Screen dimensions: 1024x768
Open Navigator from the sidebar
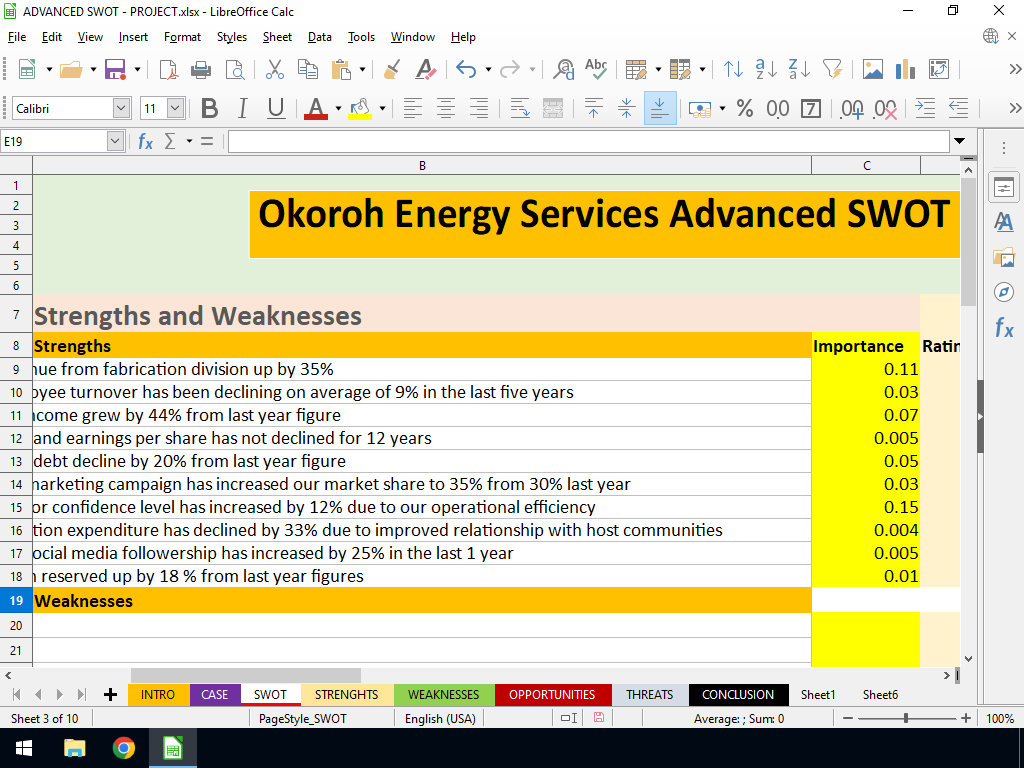coord(1003,291)
